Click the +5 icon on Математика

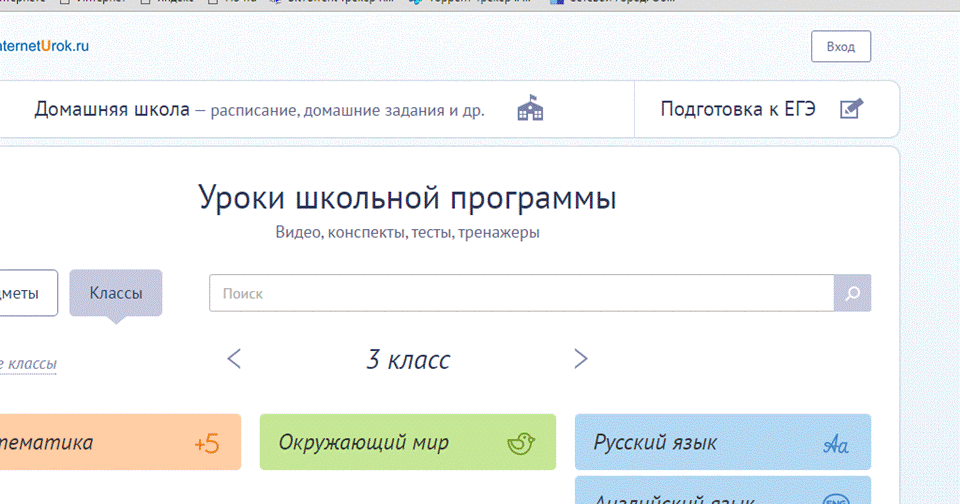(x=207, y=443)
